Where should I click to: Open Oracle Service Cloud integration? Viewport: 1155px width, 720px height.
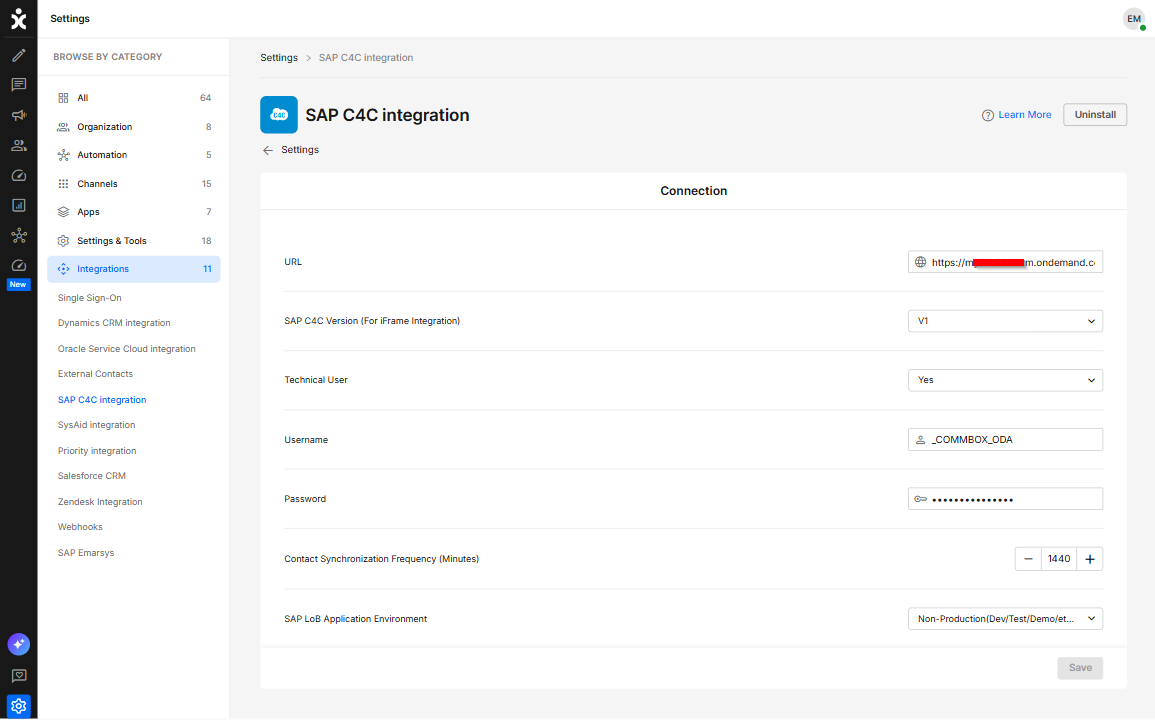pos(127,349)
